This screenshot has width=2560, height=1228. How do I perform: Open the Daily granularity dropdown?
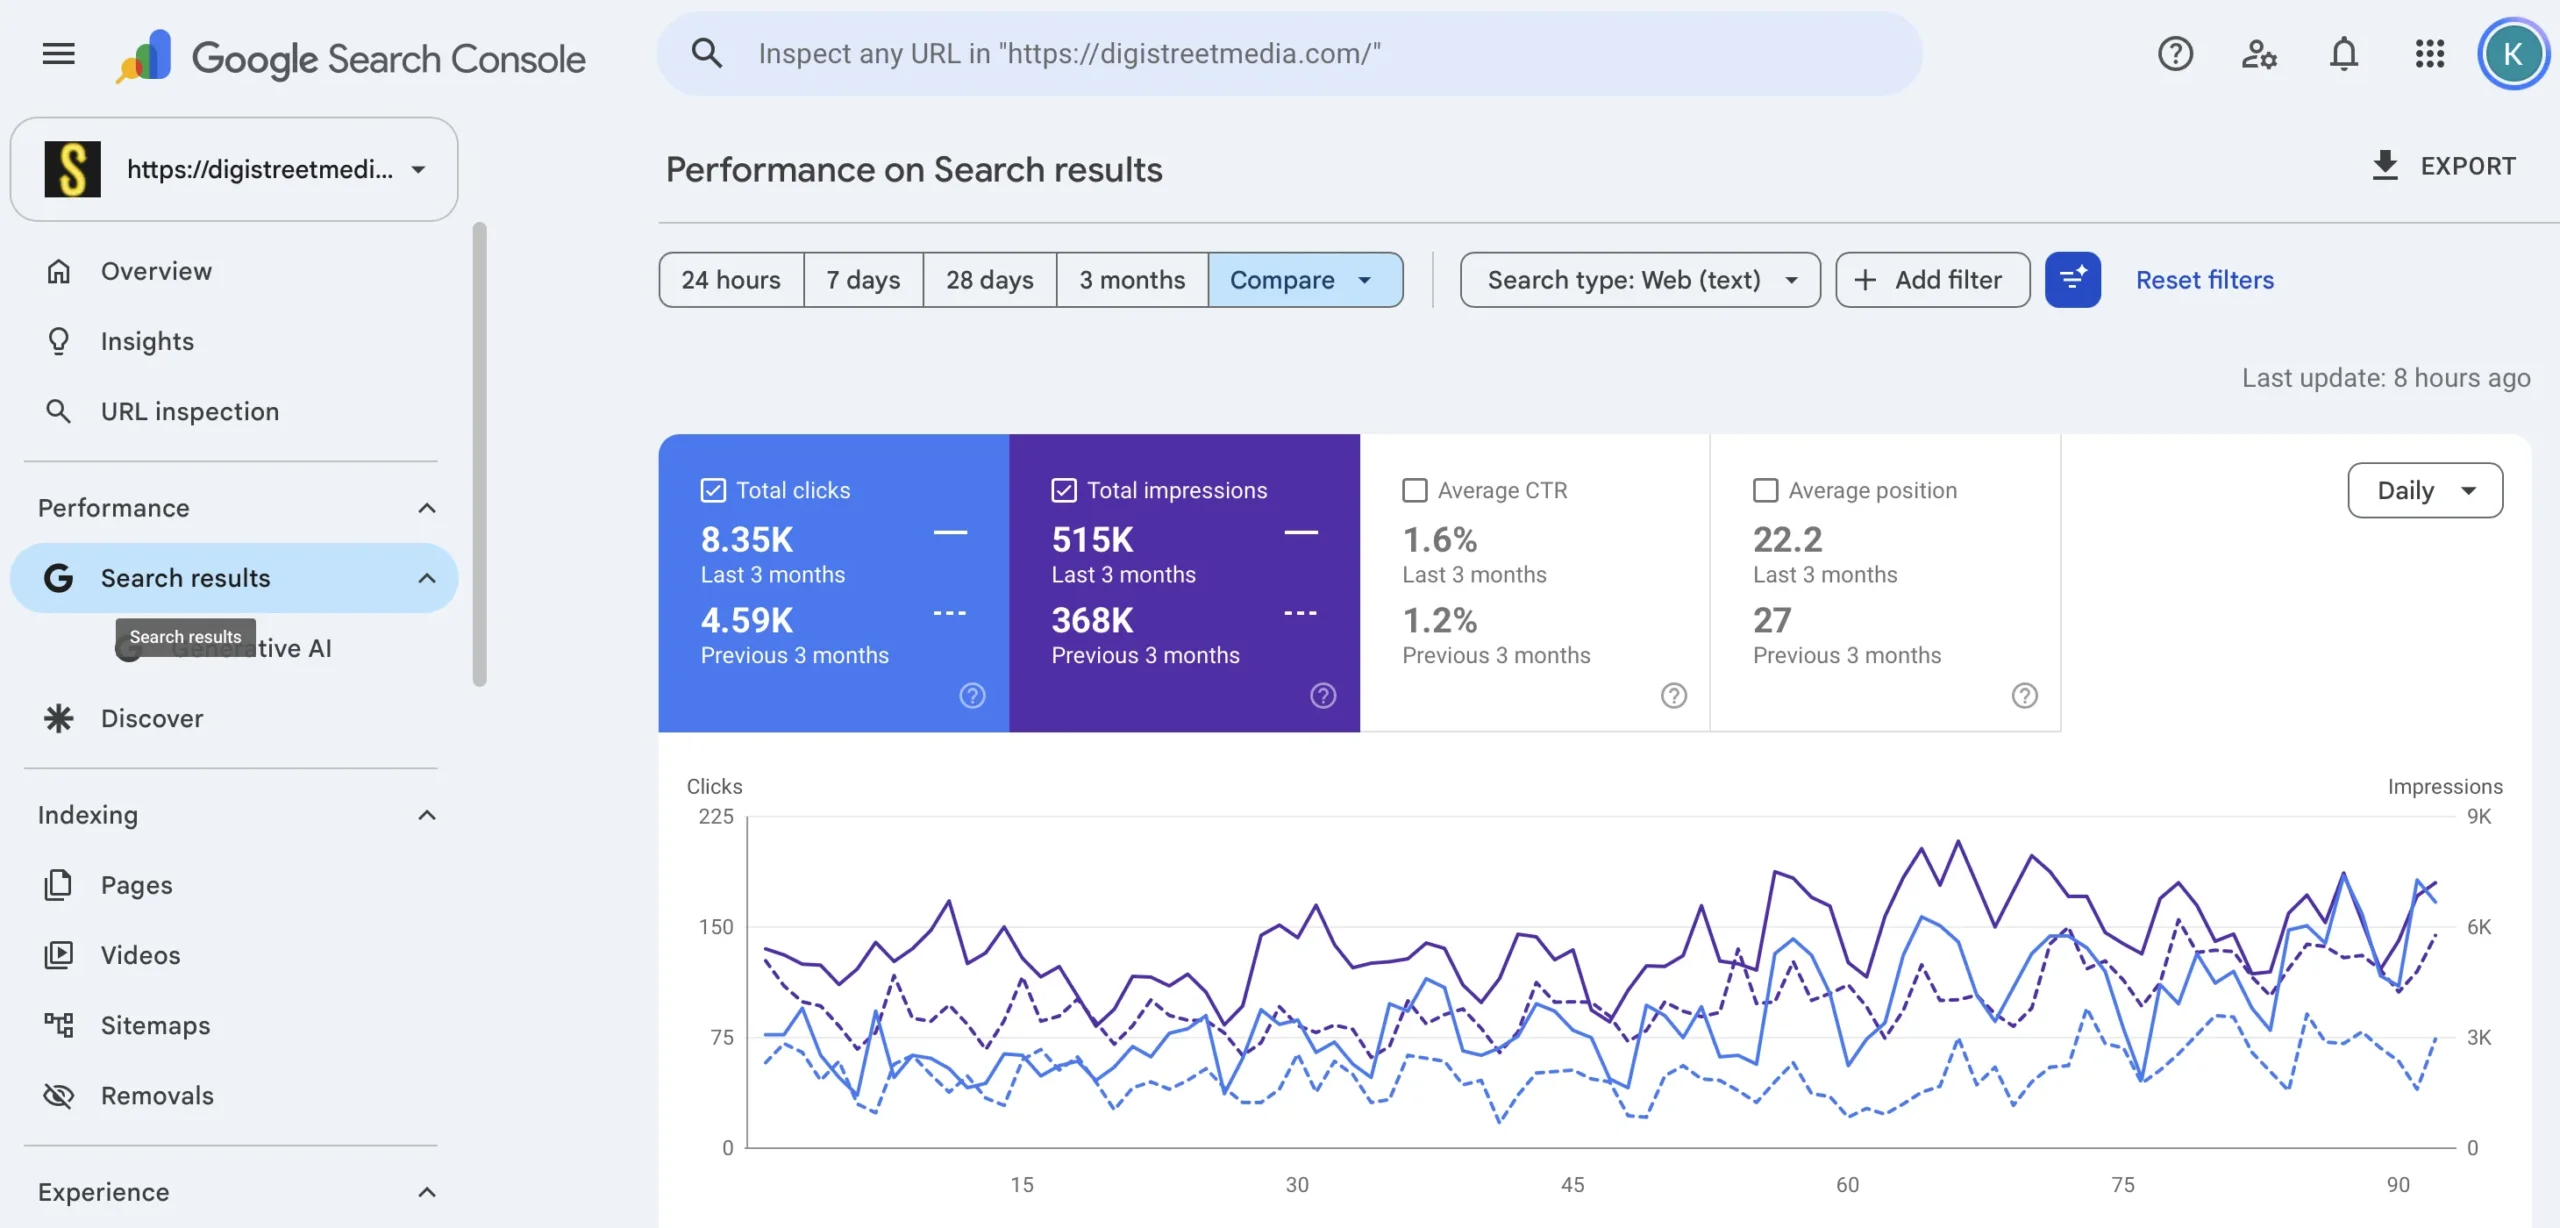2425,490
